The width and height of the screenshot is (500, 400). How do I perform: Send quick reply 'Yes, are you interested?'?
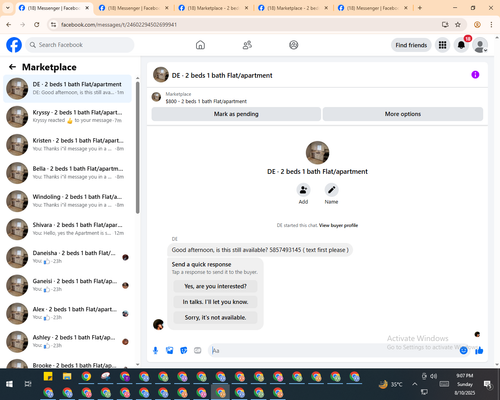(215, 286)
